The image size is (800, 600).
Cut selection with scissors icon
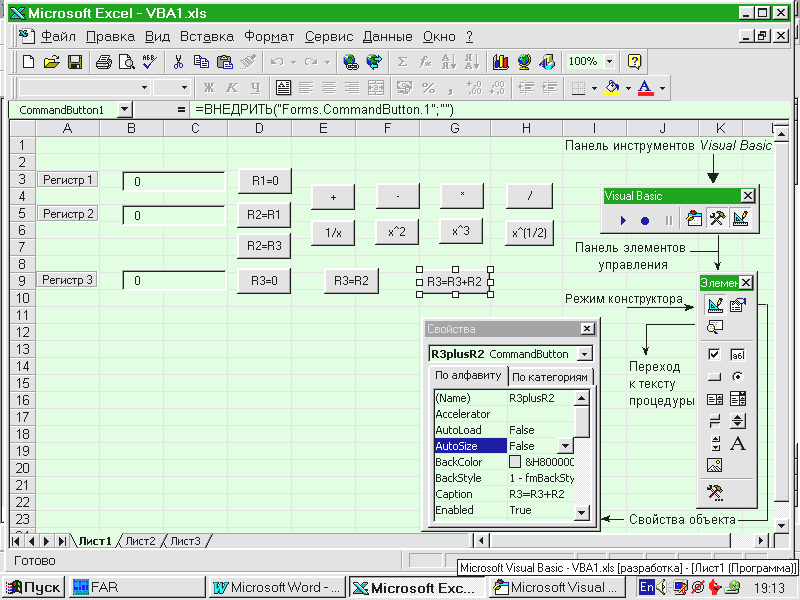tap(178, 62)
